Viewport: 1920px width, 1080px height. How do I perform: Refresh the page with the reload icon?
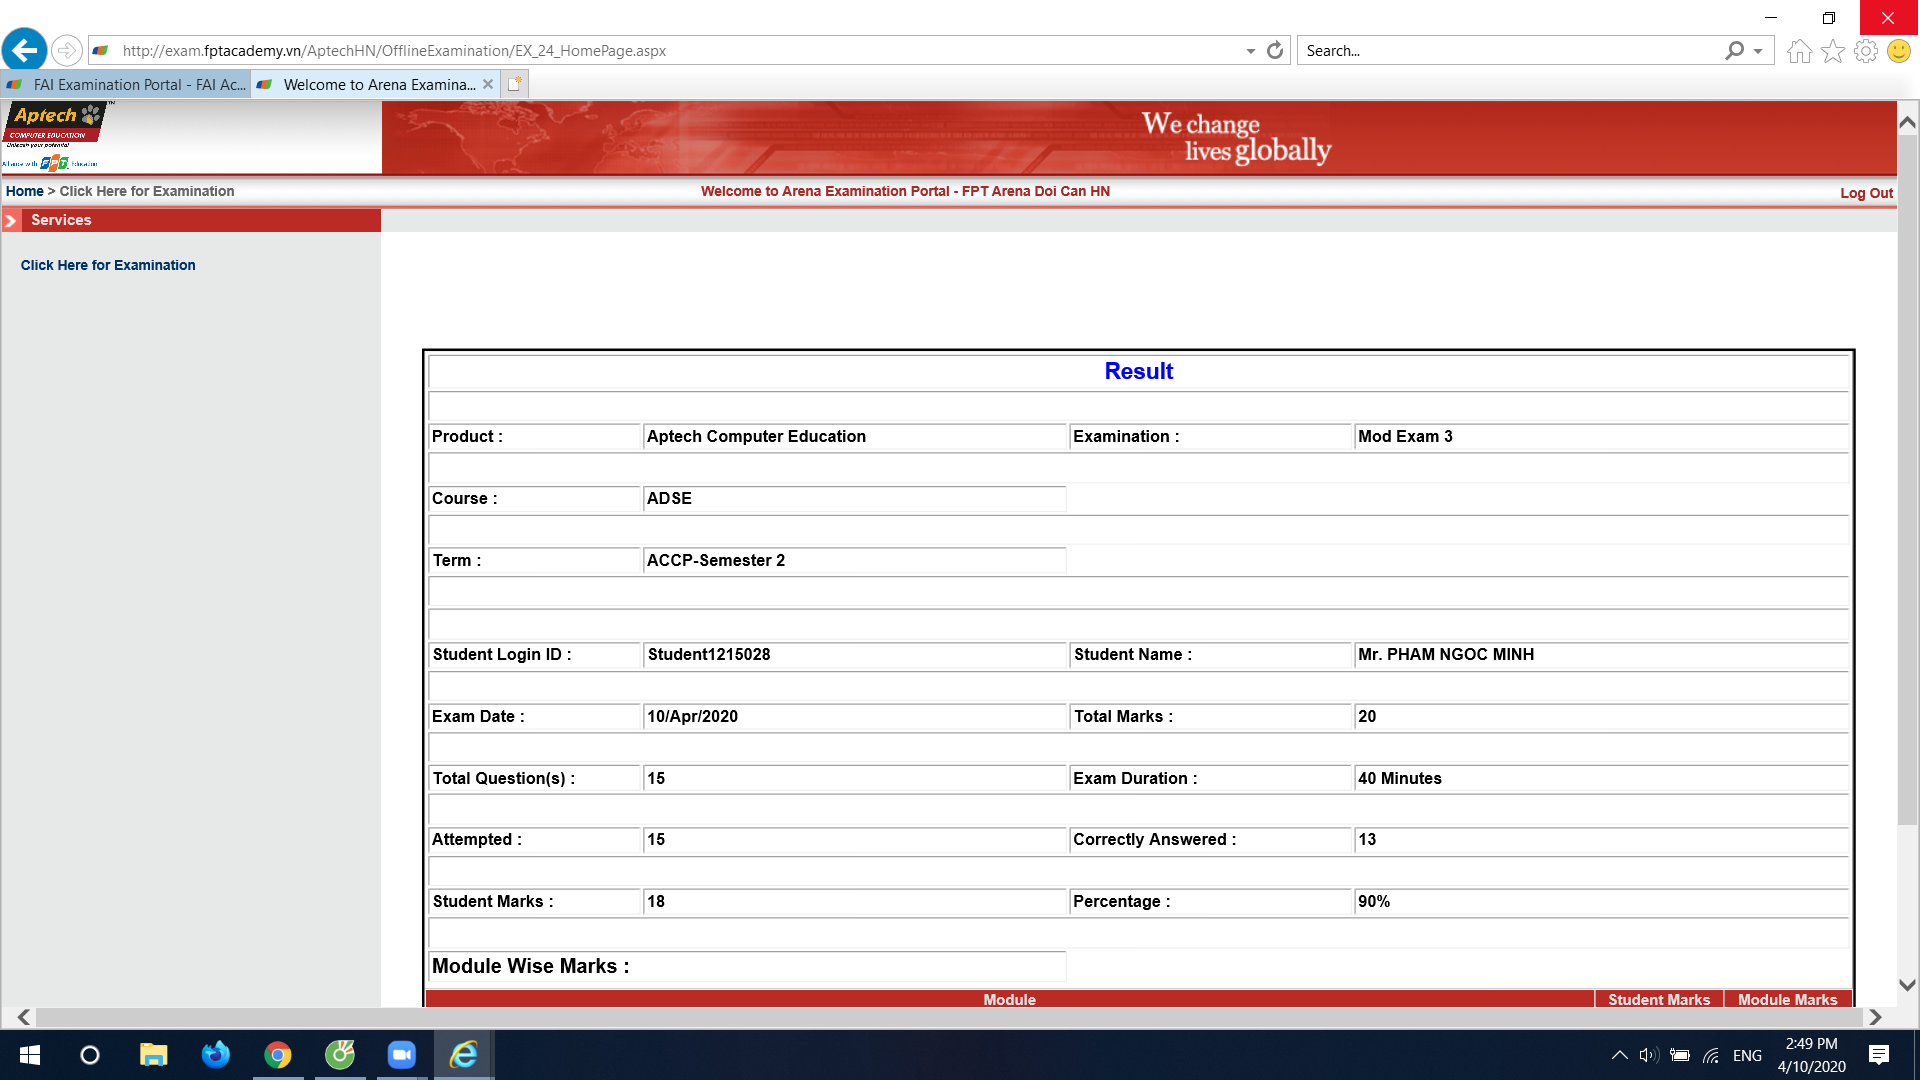[1275, 50]
